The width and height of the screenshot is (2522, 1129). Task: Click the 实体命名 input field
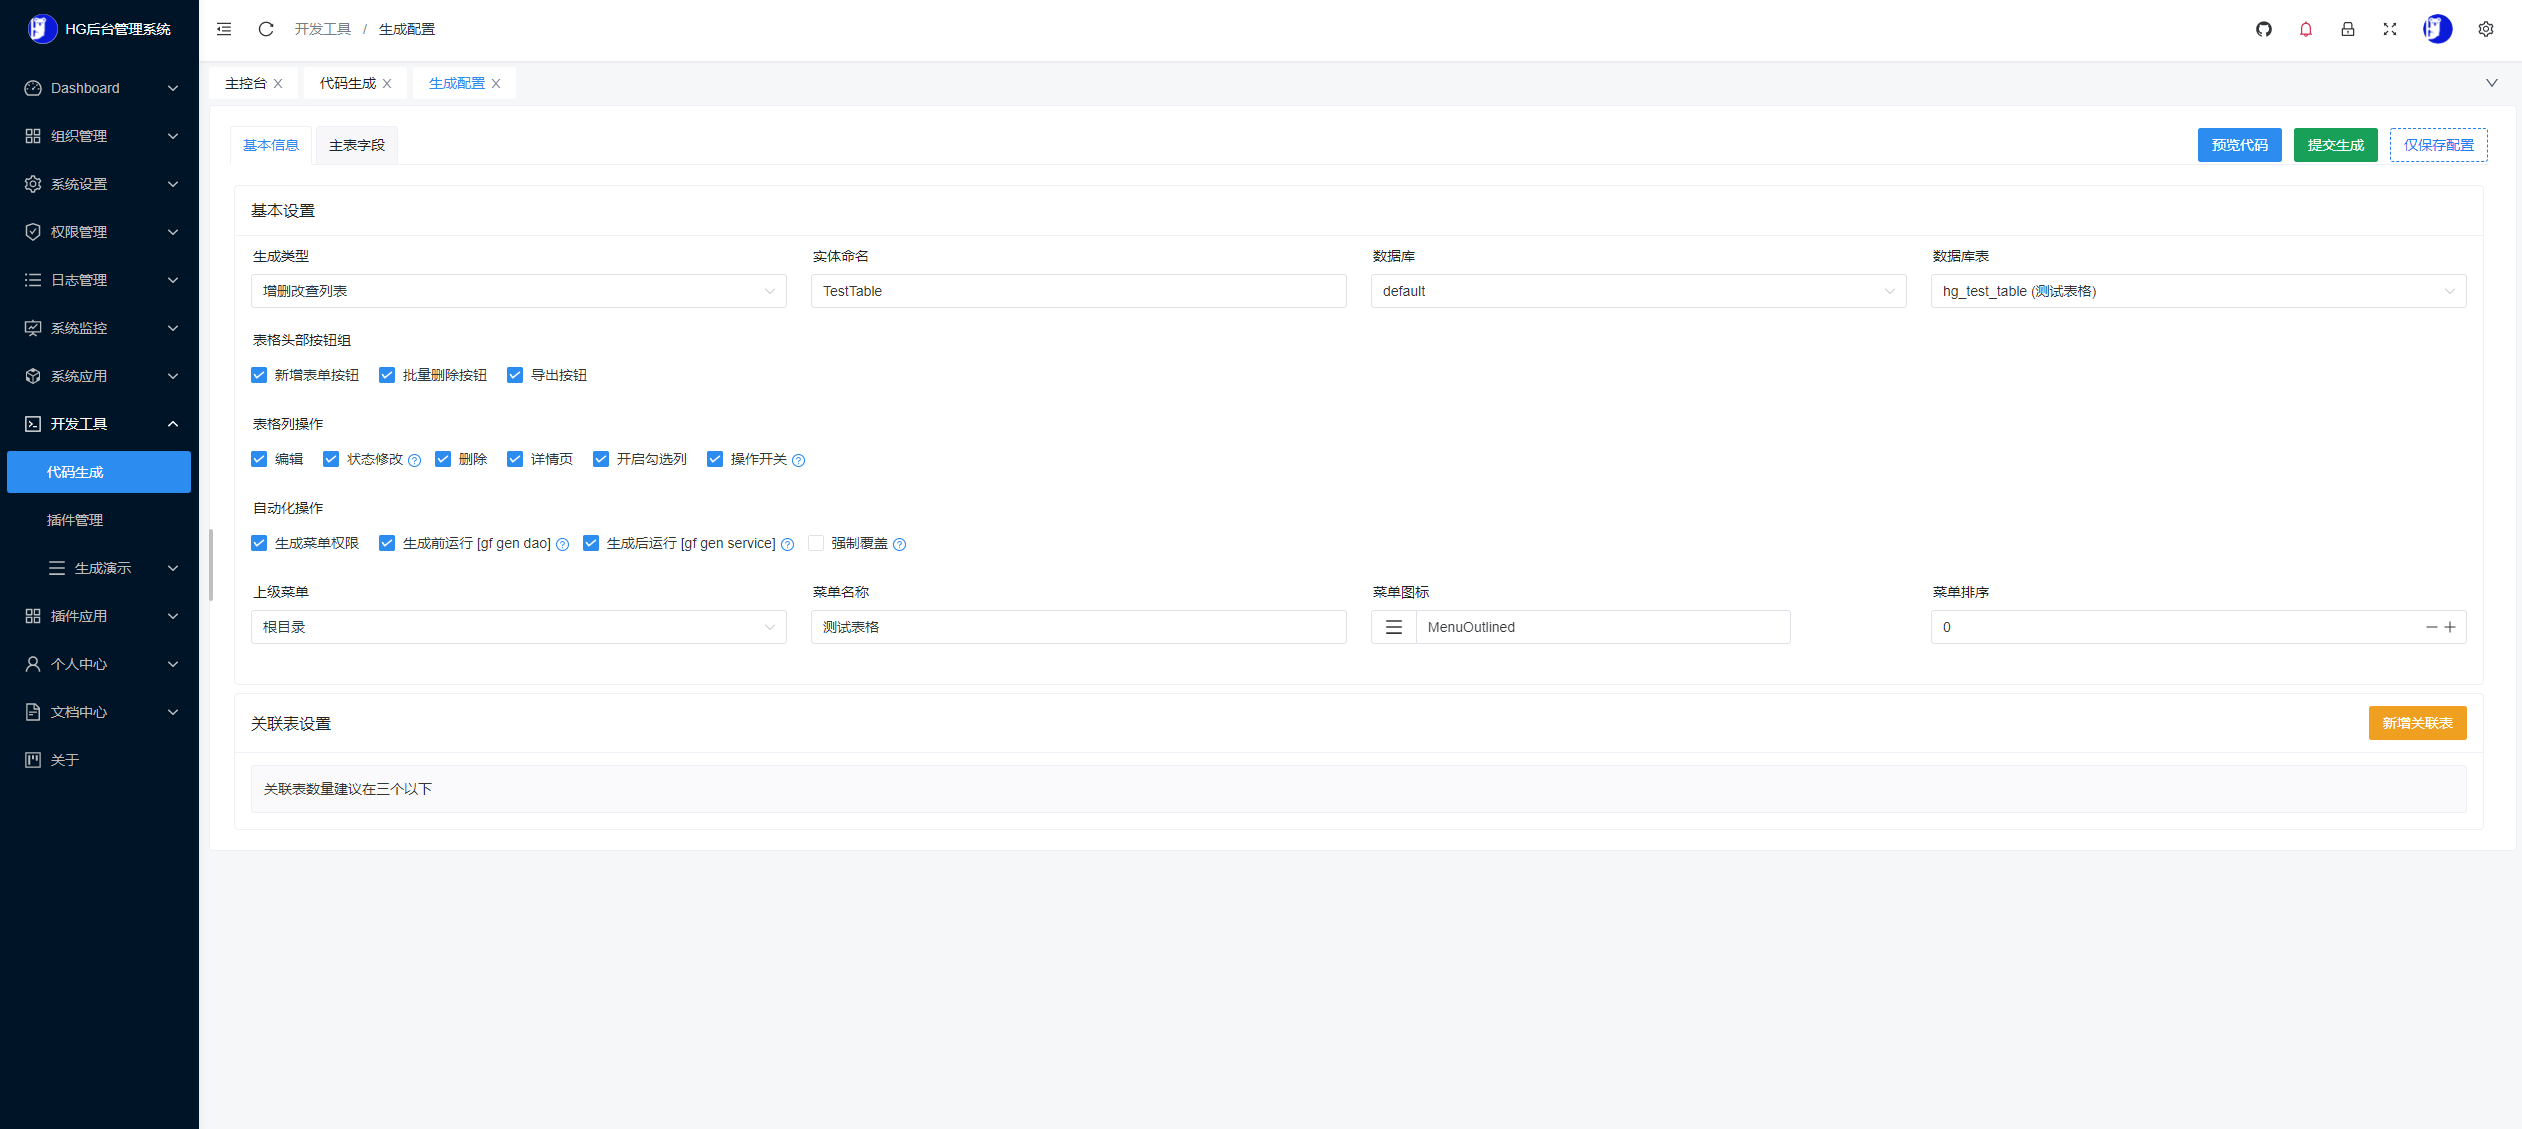[1078, 291]
